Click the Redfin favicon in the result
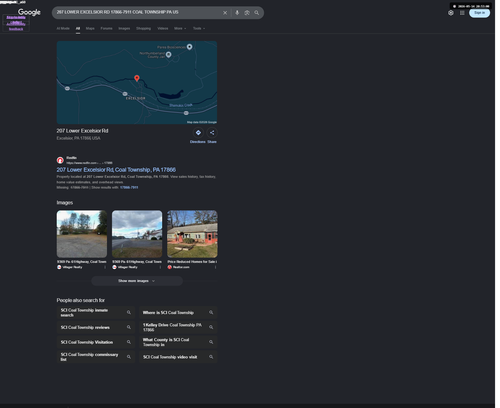500x408 pixels. coord(60,160)
